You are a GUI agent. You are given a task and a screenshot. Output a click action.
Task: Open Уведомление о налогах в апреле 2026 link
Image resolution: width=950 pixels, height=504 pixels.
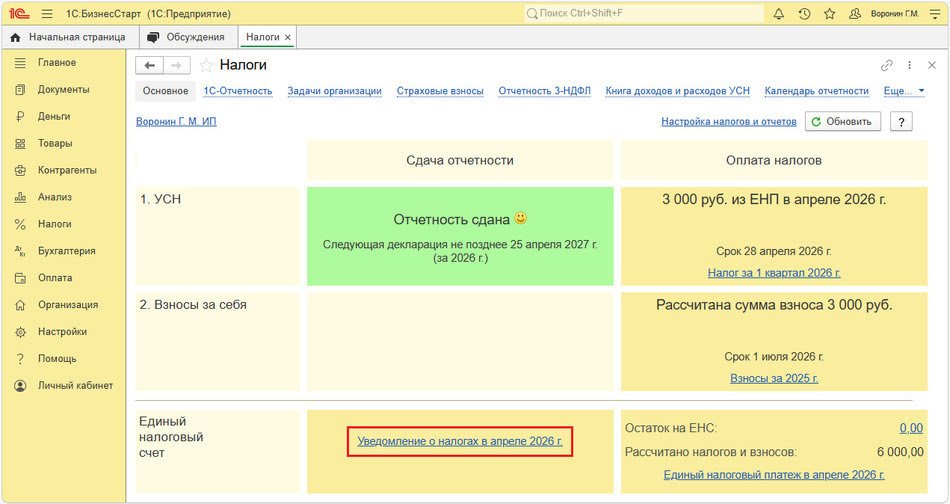460,441
